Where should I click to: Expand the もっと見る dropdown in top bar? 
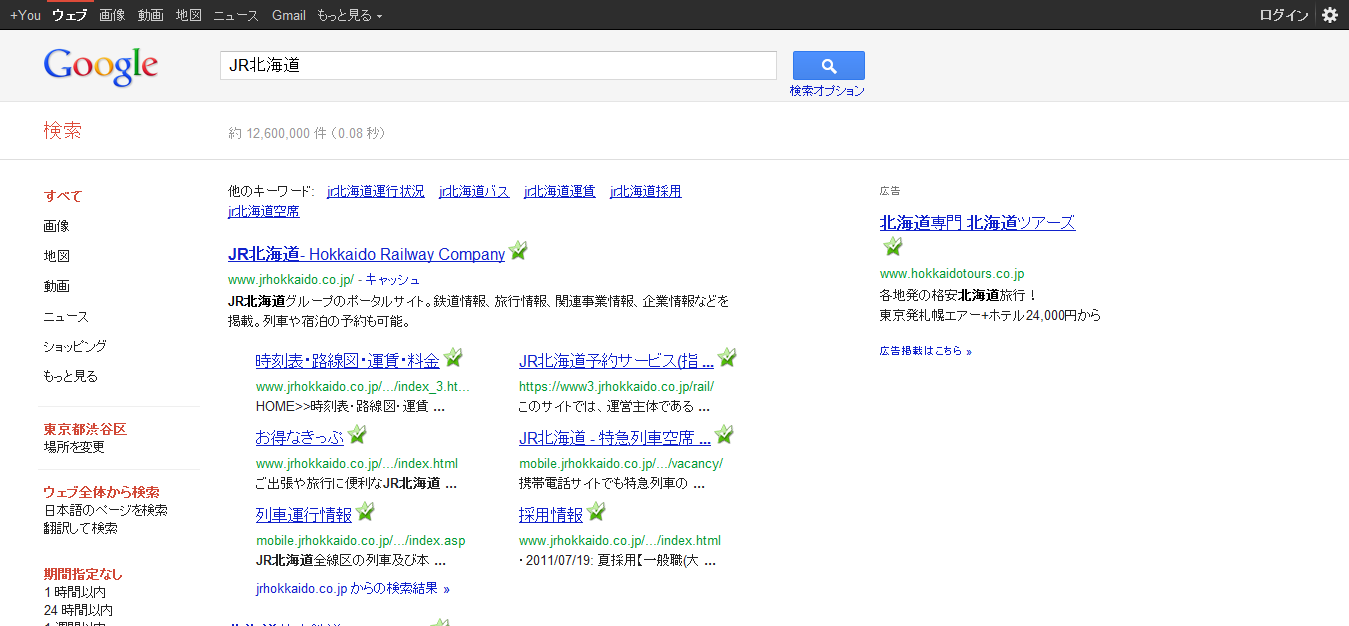tap(349, 15)
